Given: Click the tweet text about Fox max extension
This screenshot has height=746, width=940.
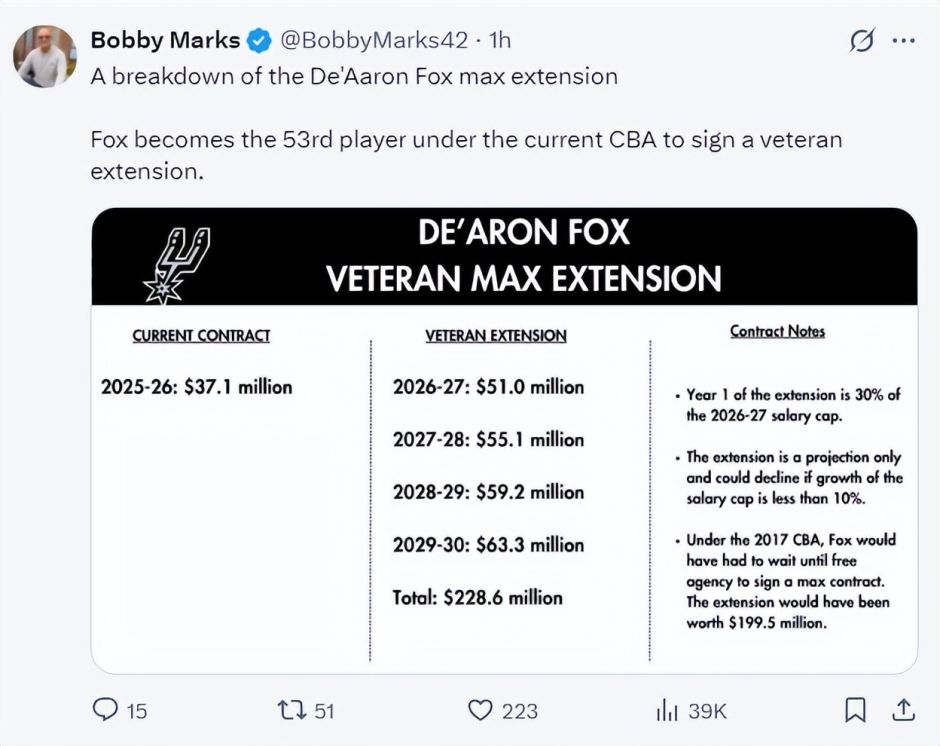Looking at the screenshot, I should pyautogui.click(x=354, y=76).
